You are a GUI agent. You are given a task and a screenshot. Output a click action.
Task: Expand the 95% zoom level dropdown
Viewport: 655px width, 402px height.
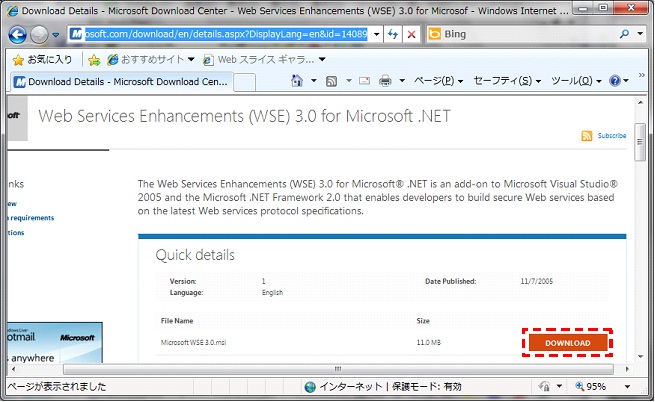[625, 386]
